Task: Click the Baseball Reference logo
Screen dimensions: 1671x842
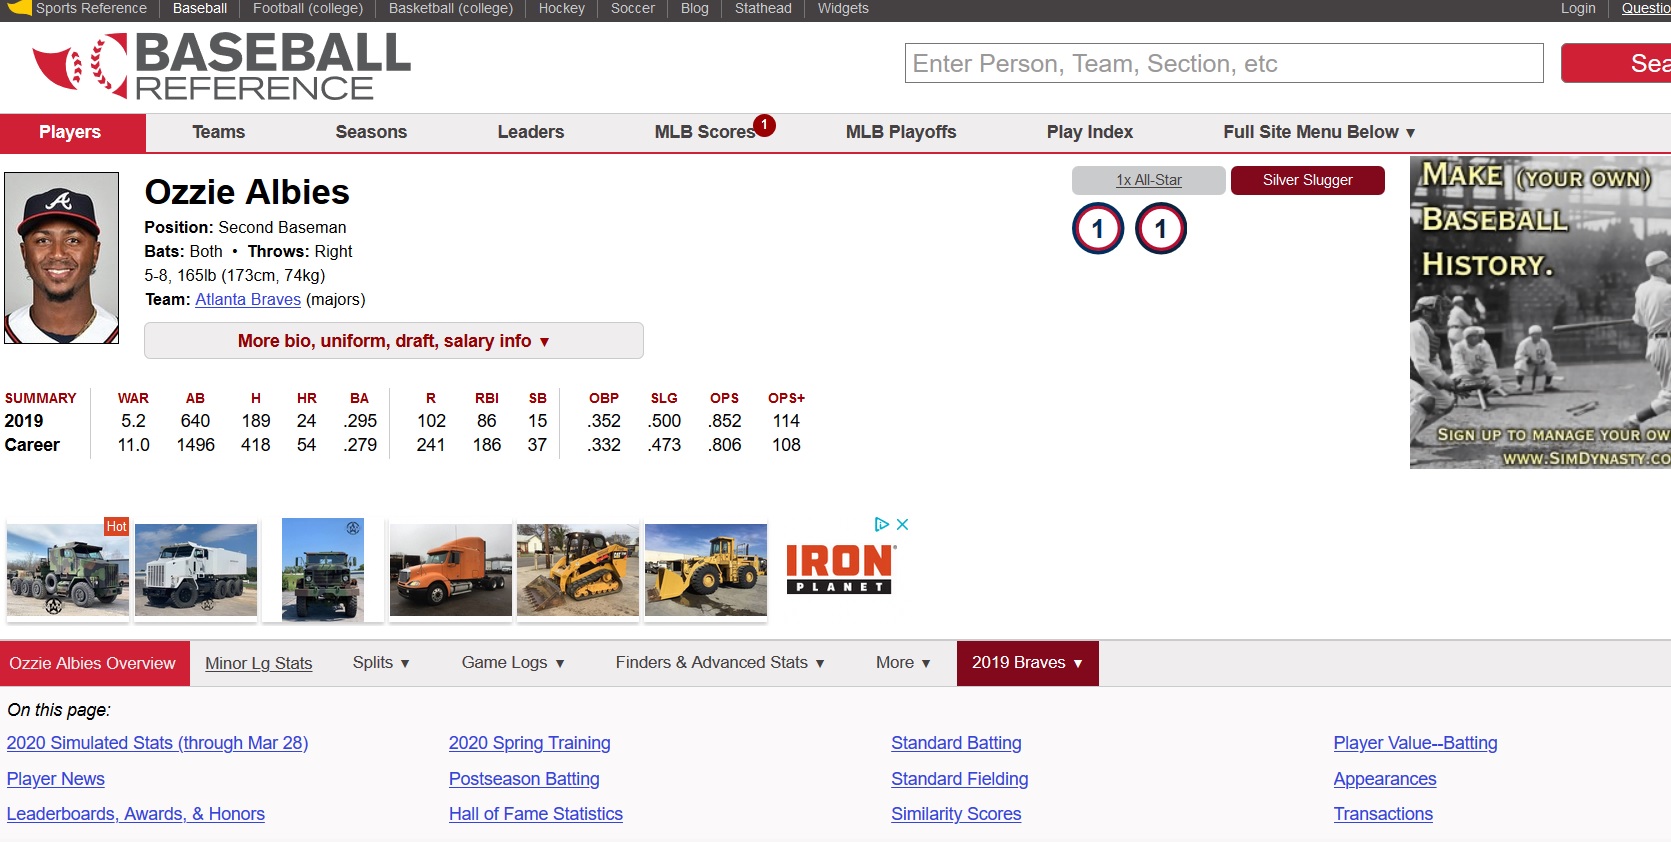Action: pos(221,66)
